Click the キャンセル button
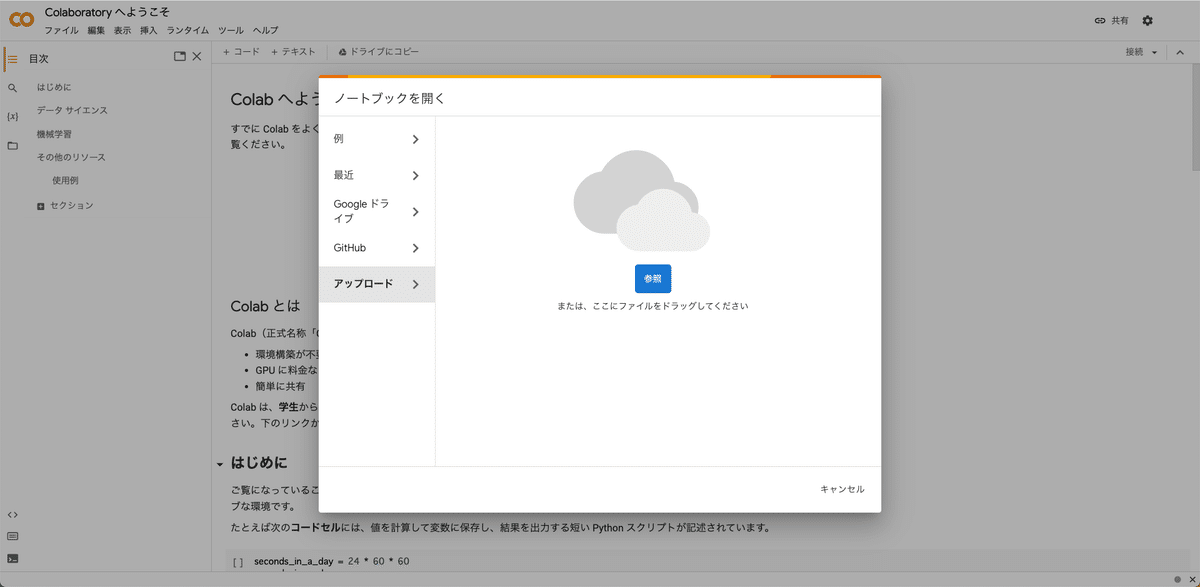The image size is (1200, 587). click(842, 489)
